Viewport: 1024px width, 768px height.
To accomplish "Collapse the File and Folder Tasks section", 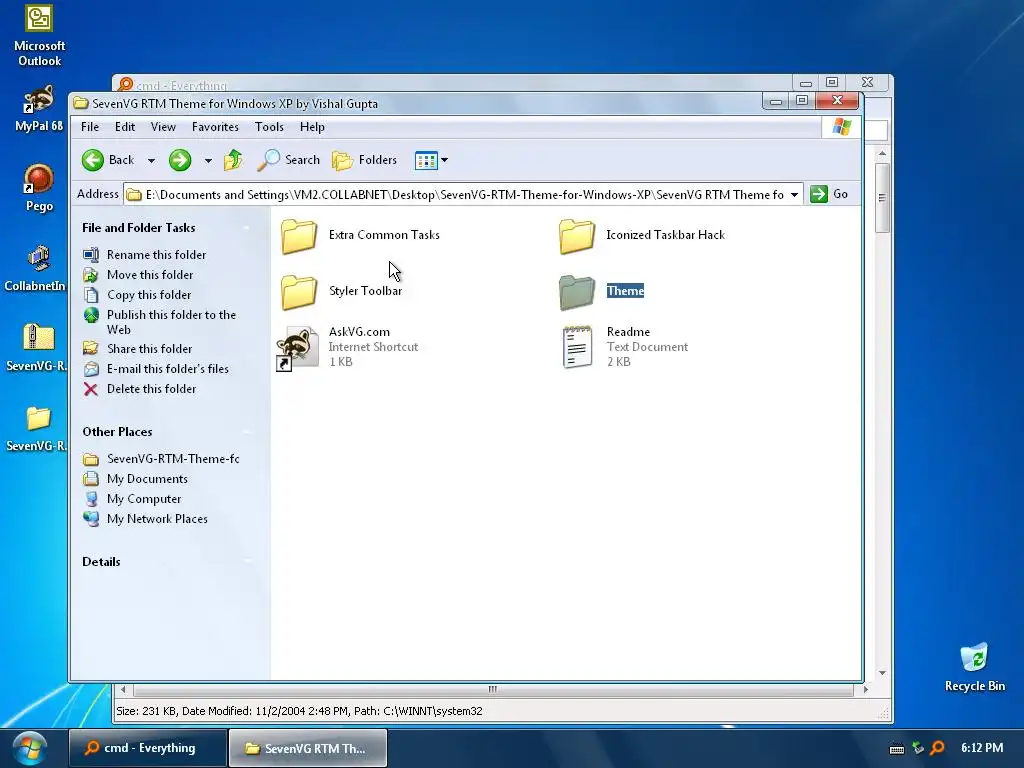I will coord(247,228).
